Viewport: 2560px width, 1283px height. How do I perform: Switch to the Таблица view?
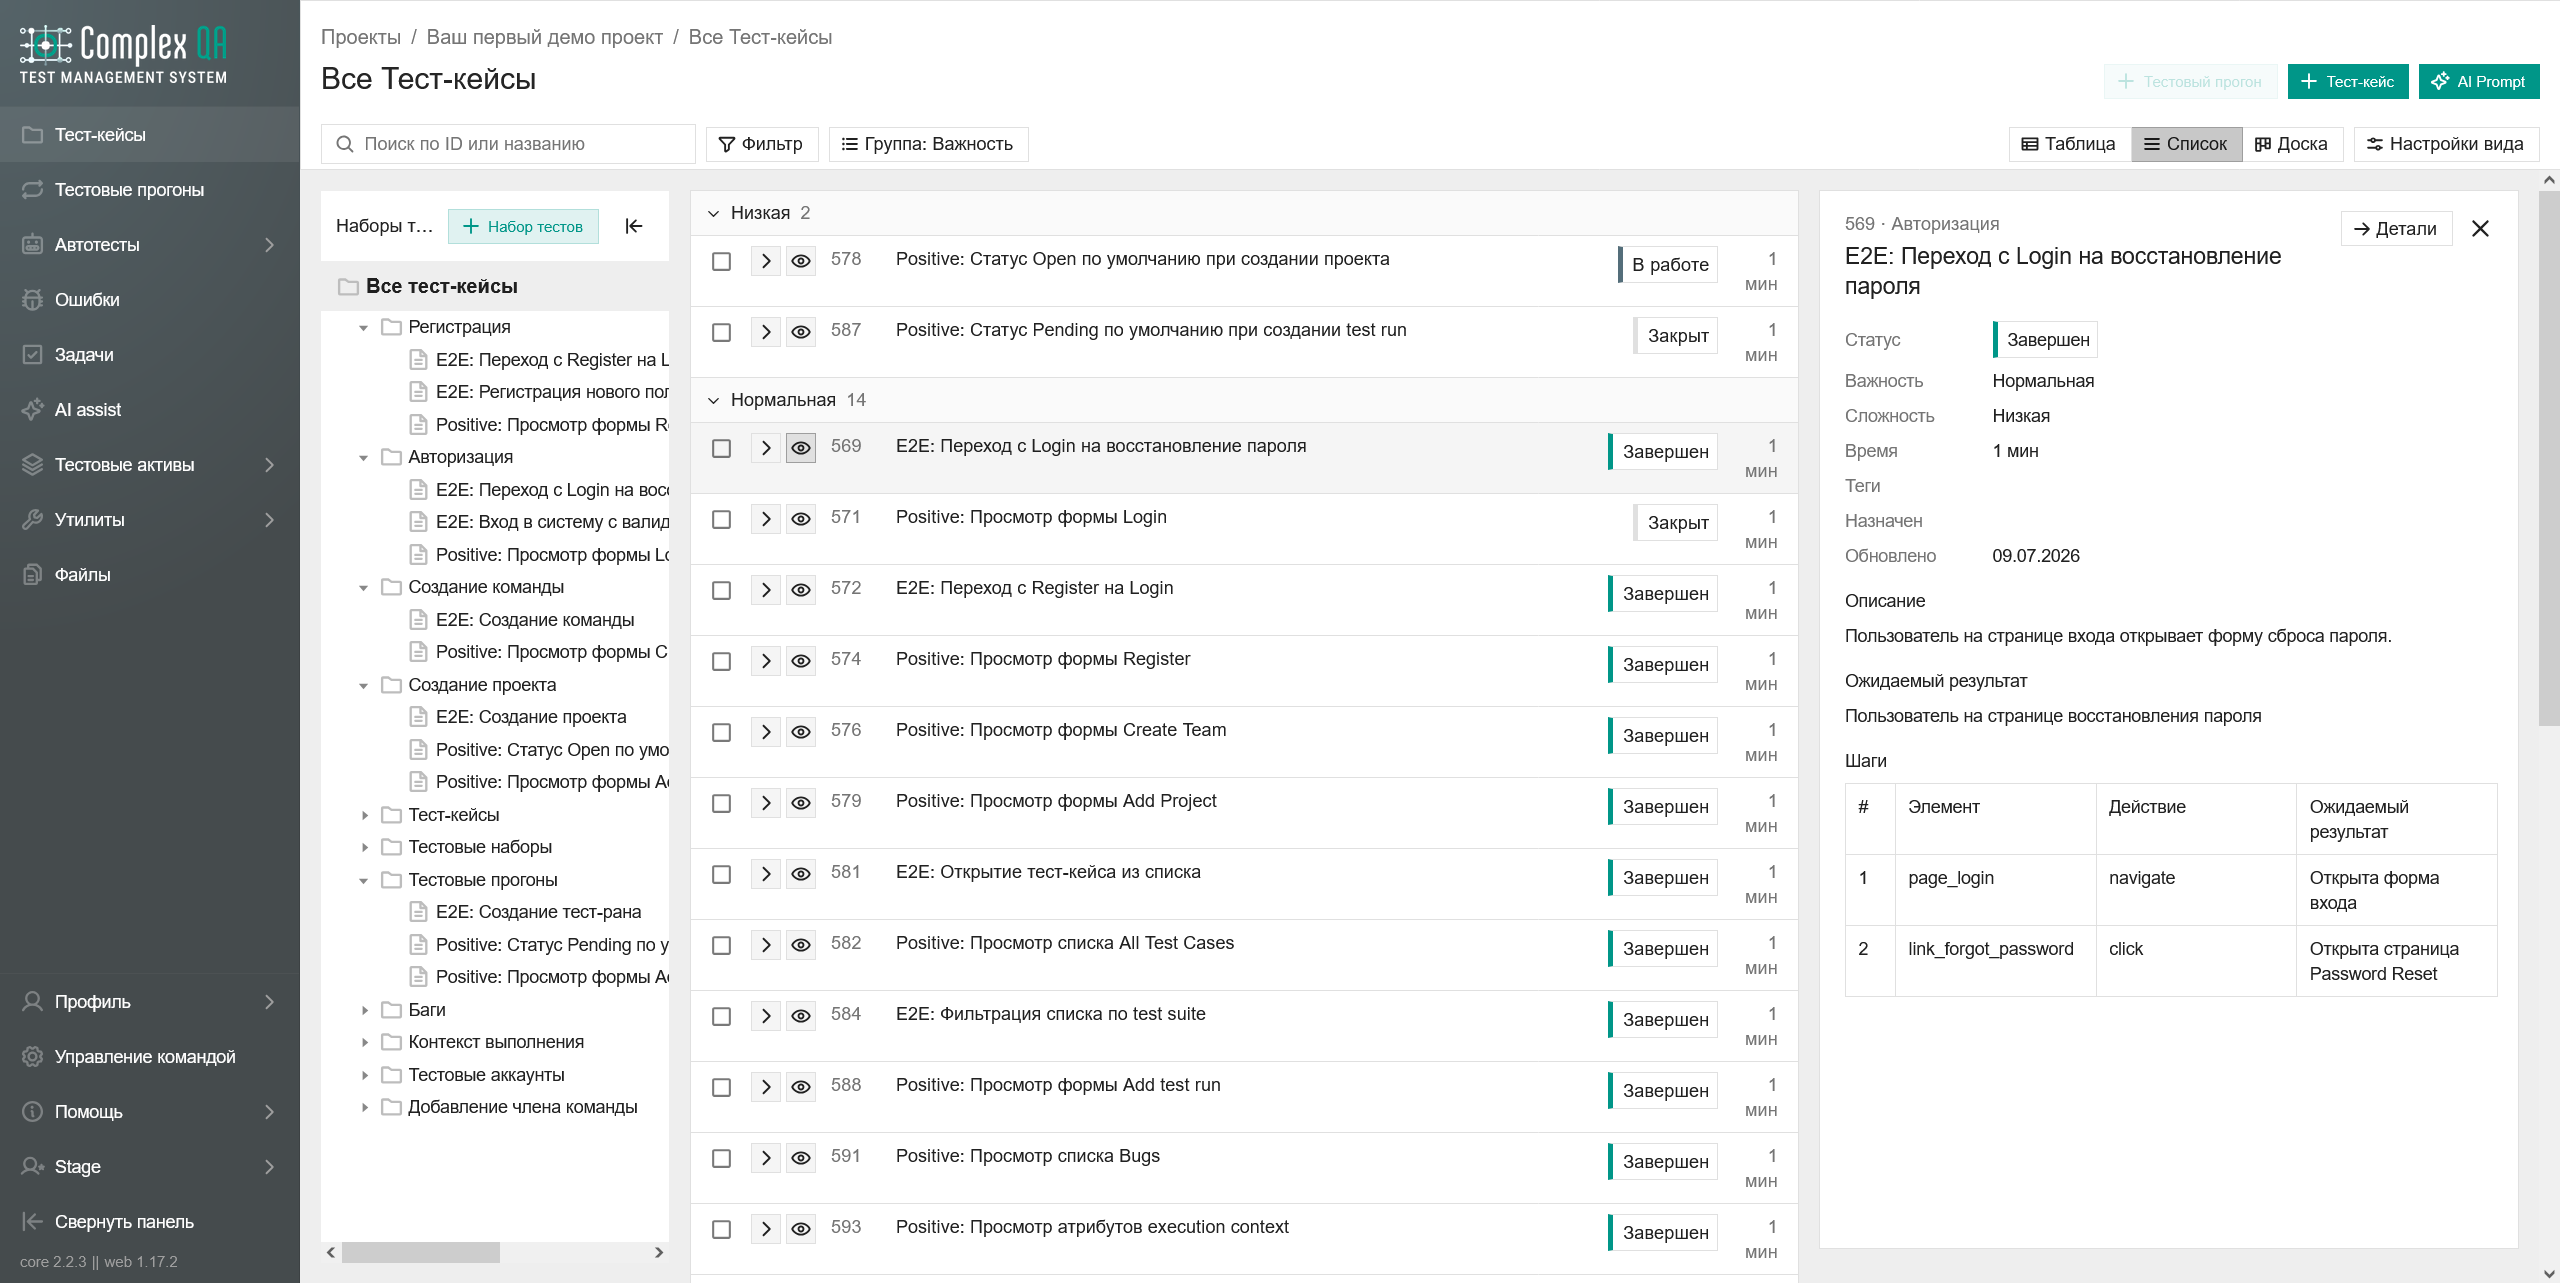(2069, 144)
